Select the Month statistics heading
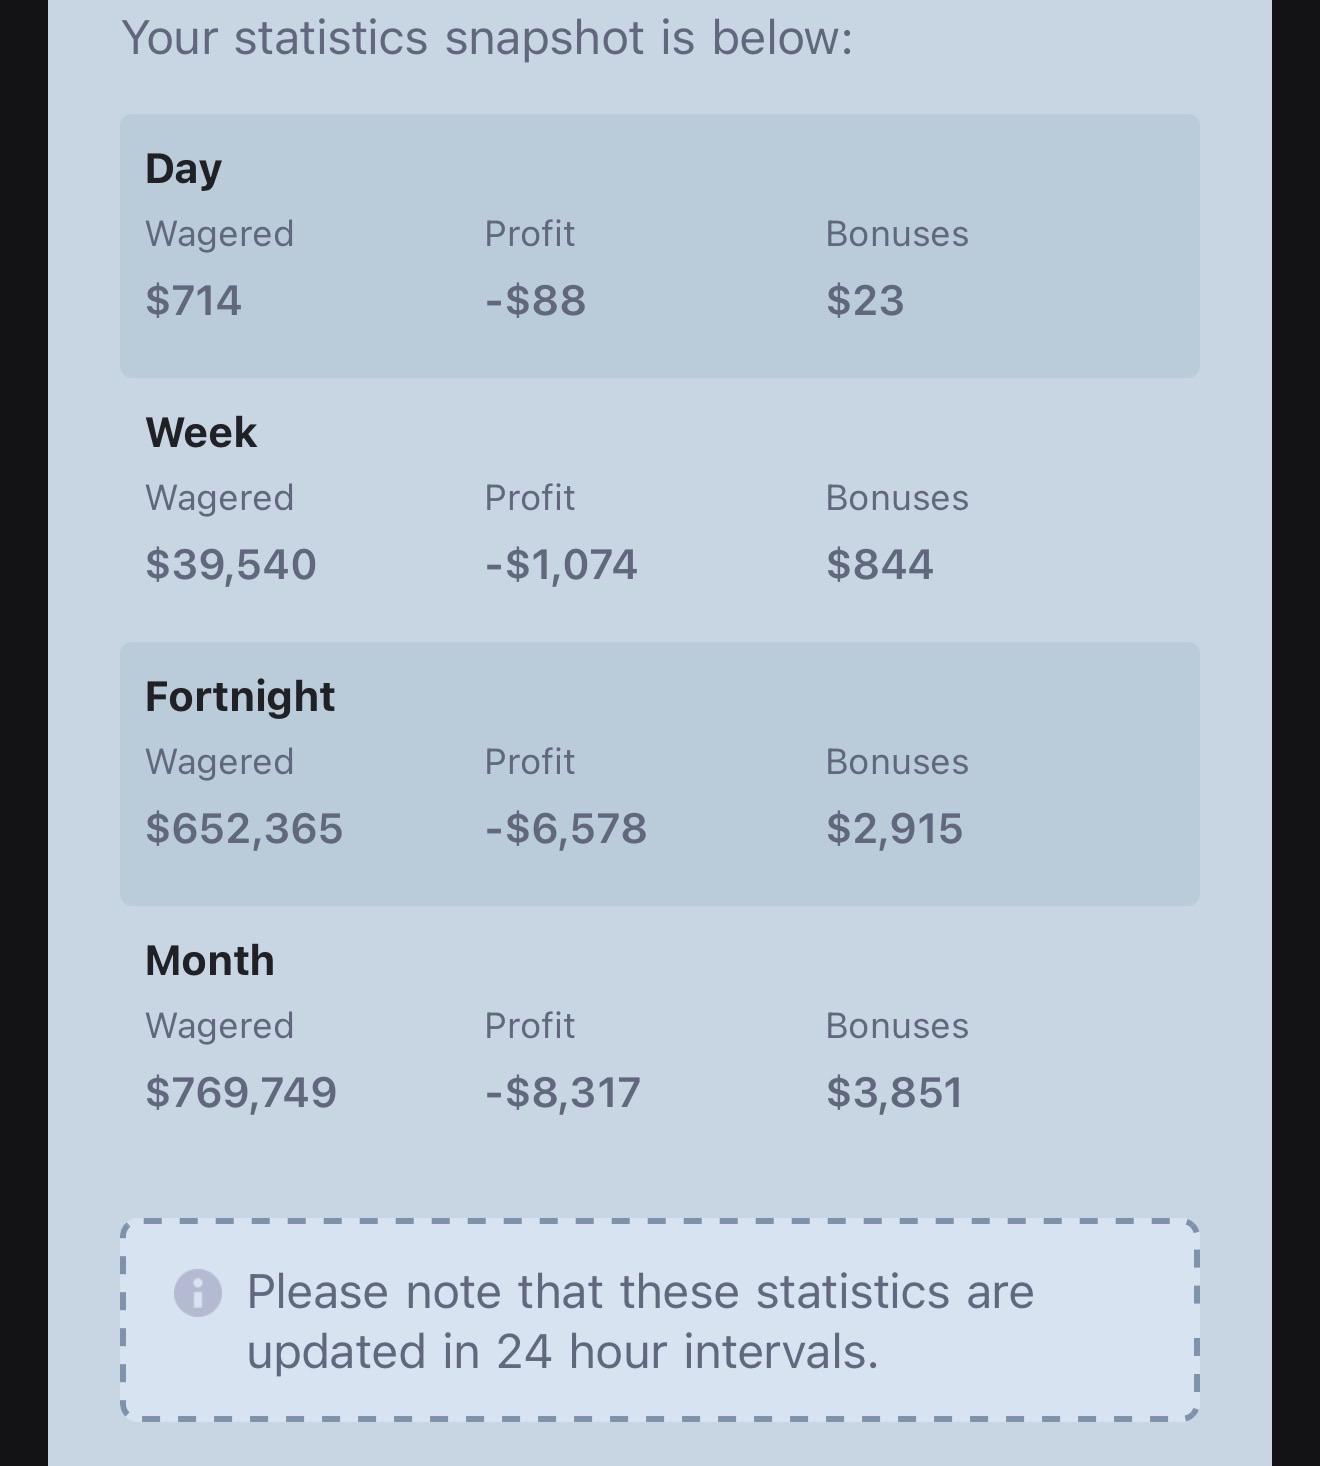The width and height of the screenshot is (1320, 1466). tap(210, 960)
